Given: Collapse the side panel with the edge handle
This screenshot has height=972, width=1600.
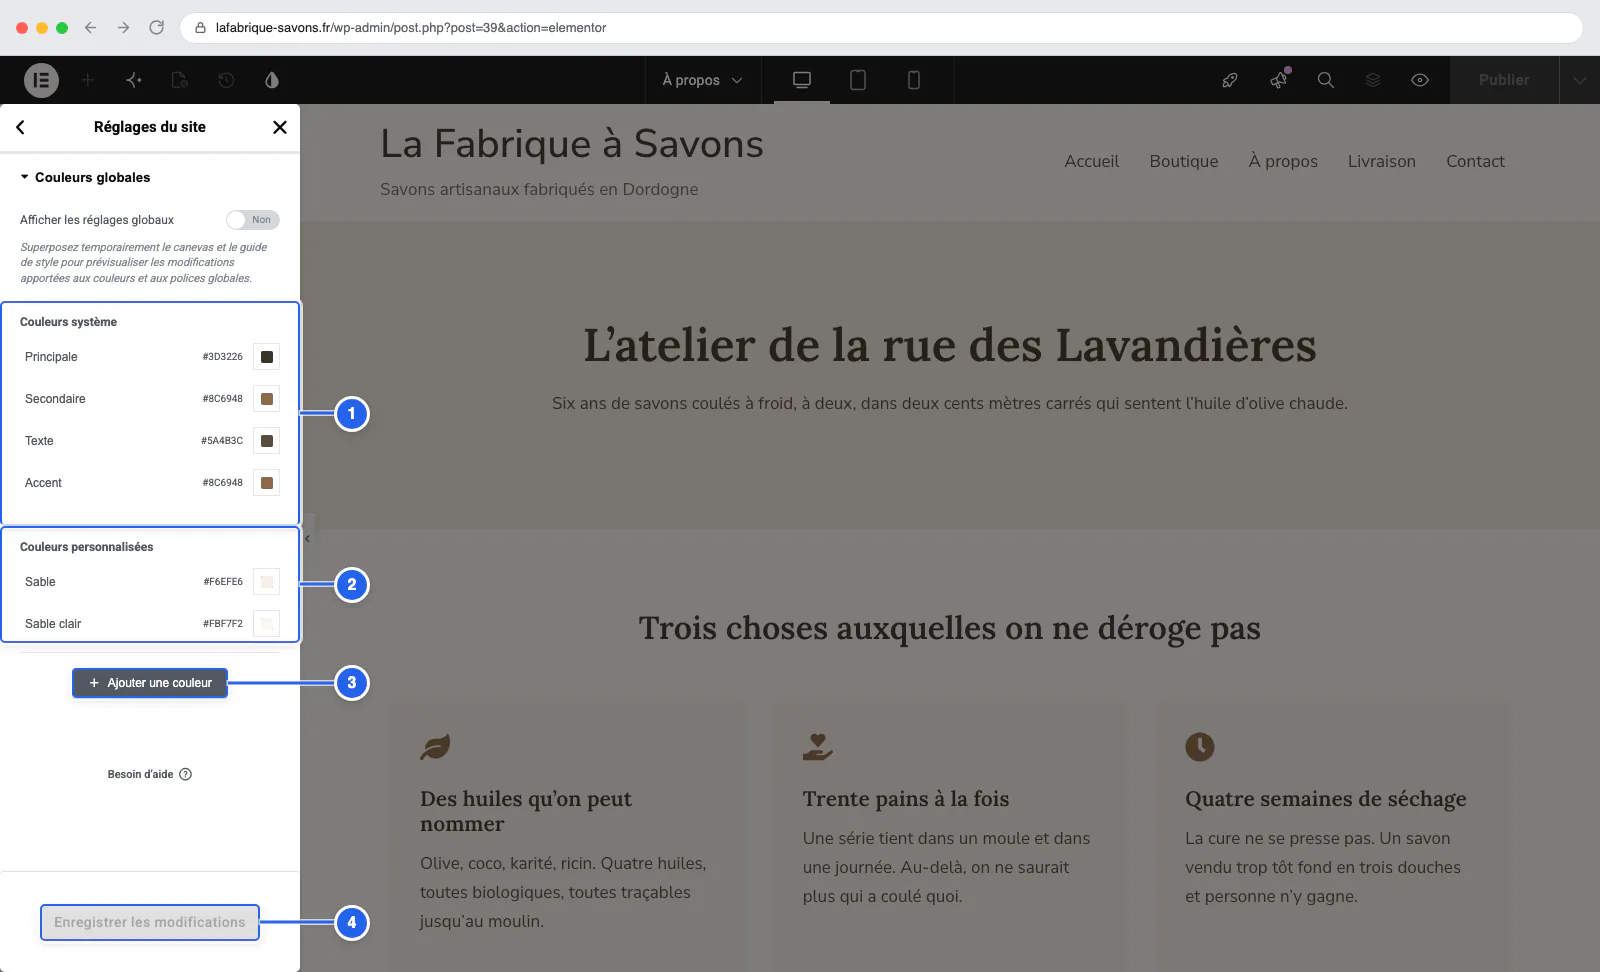Looking at the screenshot, I should (x=308, y=538).
